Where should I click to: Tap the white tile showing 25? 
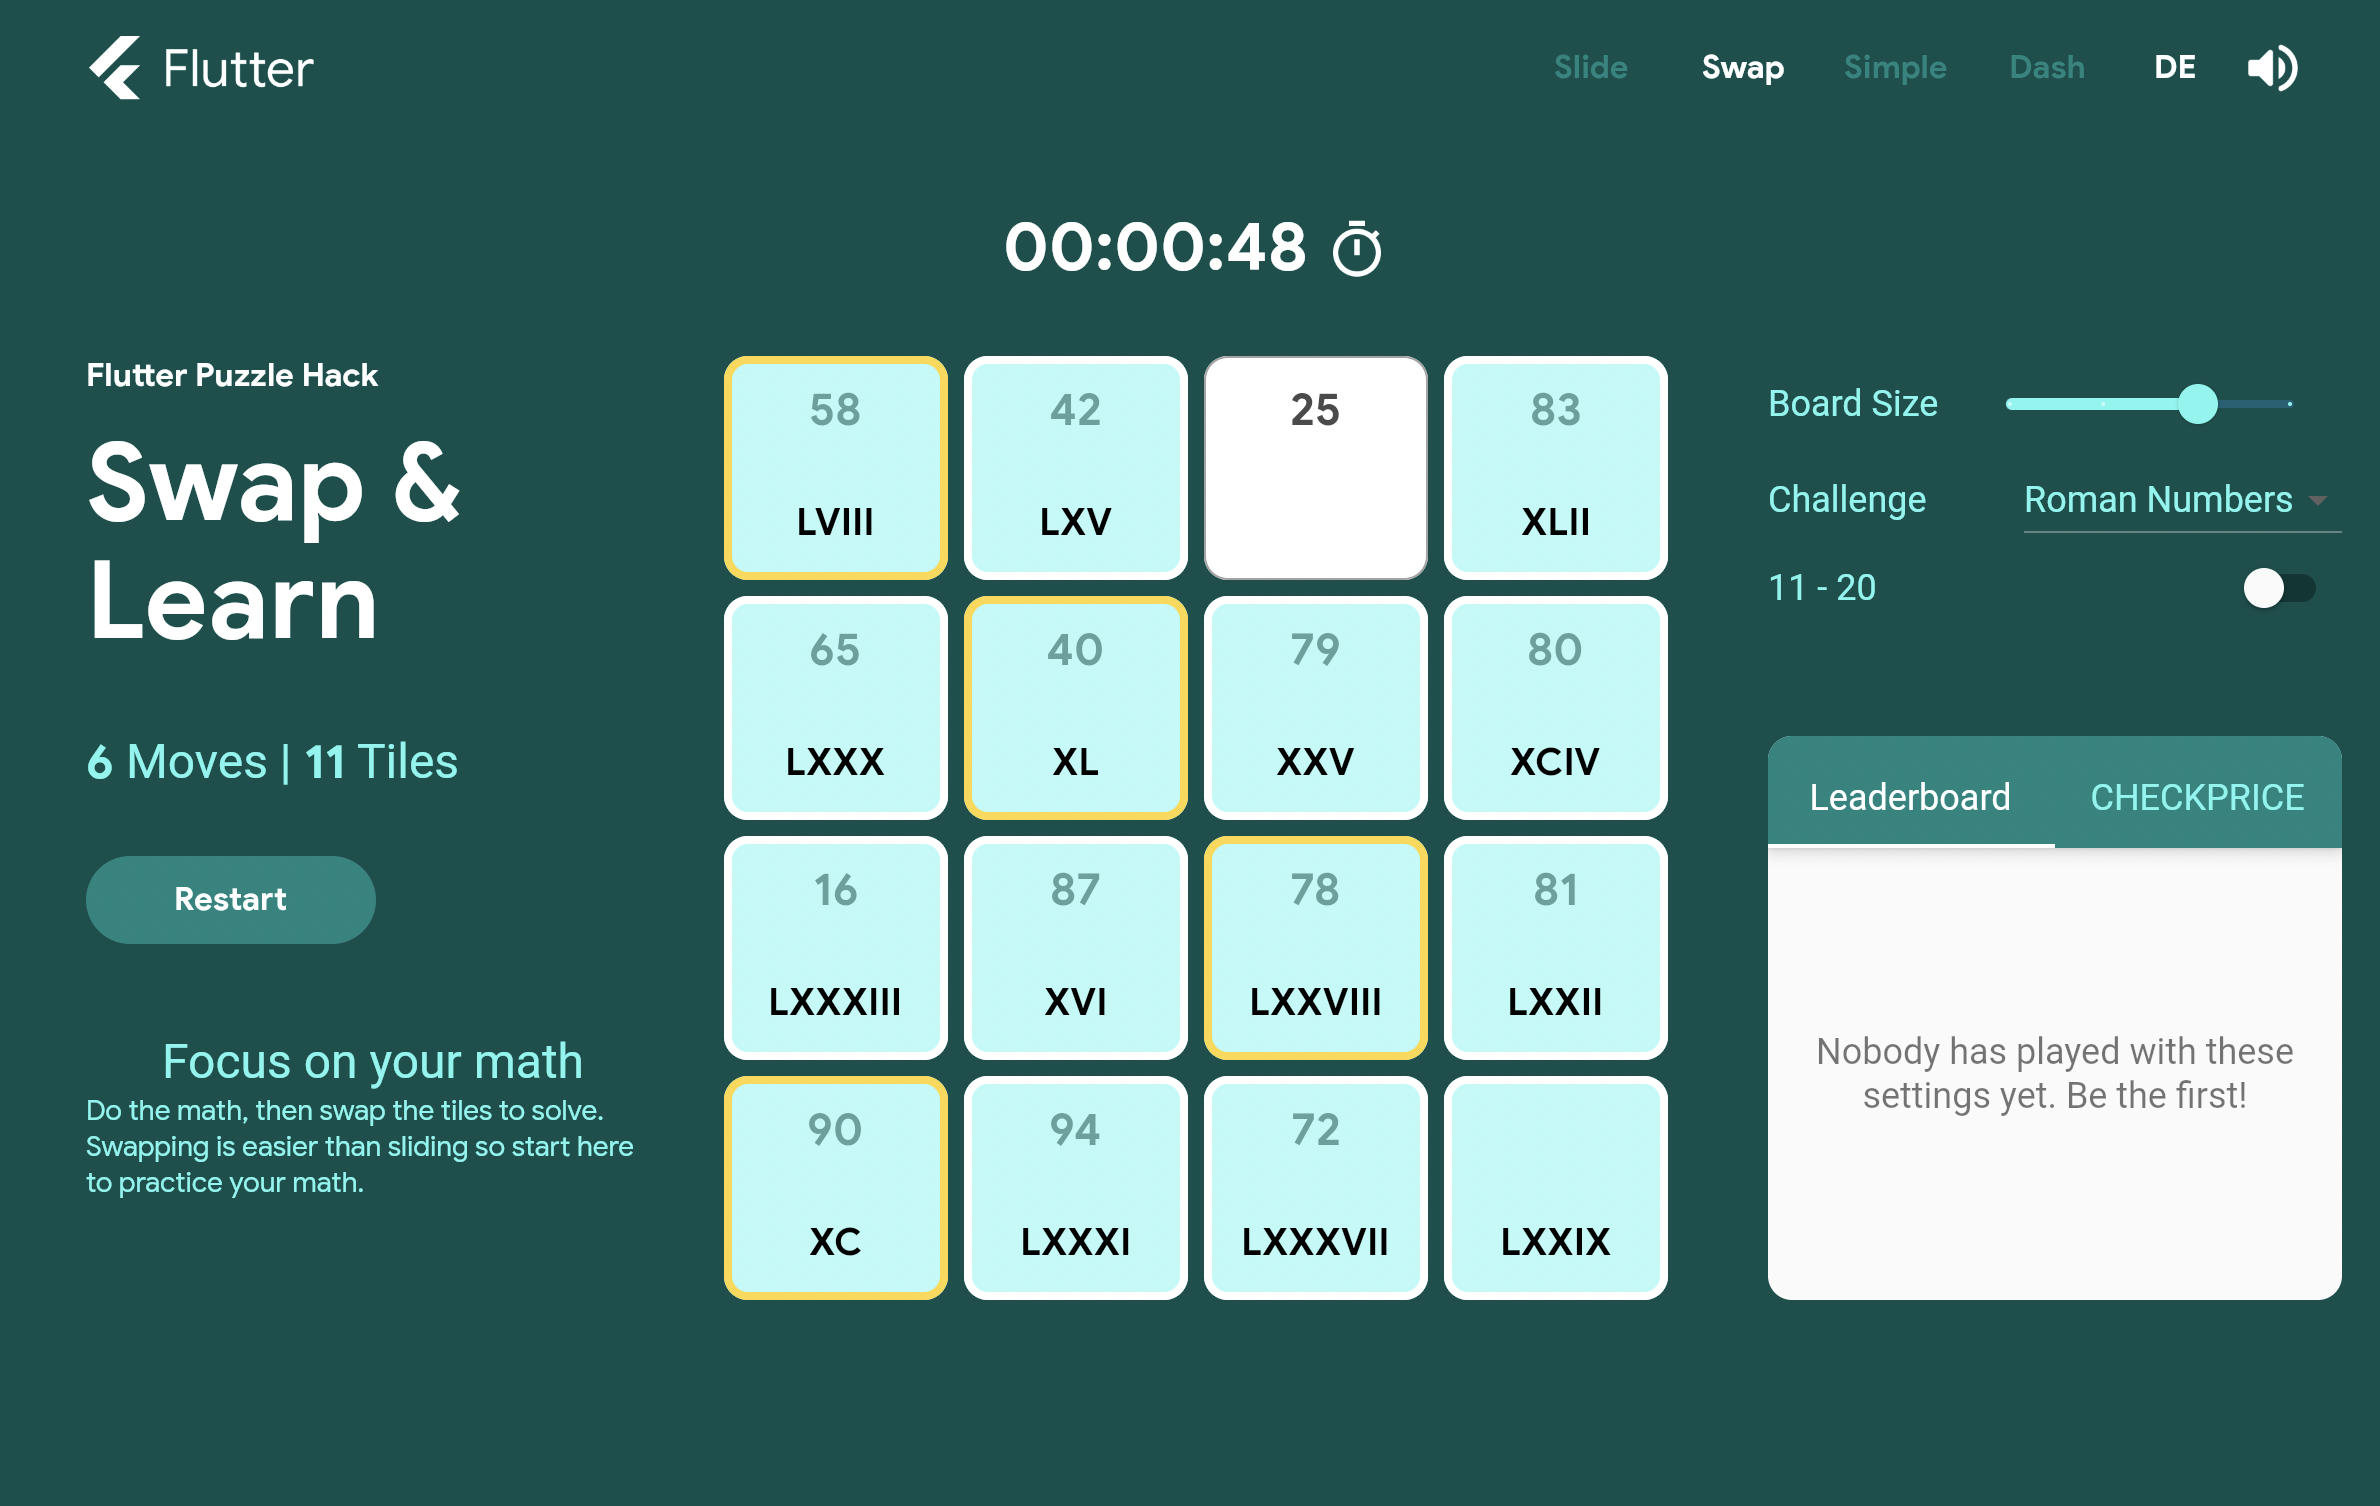[1315, 467]
